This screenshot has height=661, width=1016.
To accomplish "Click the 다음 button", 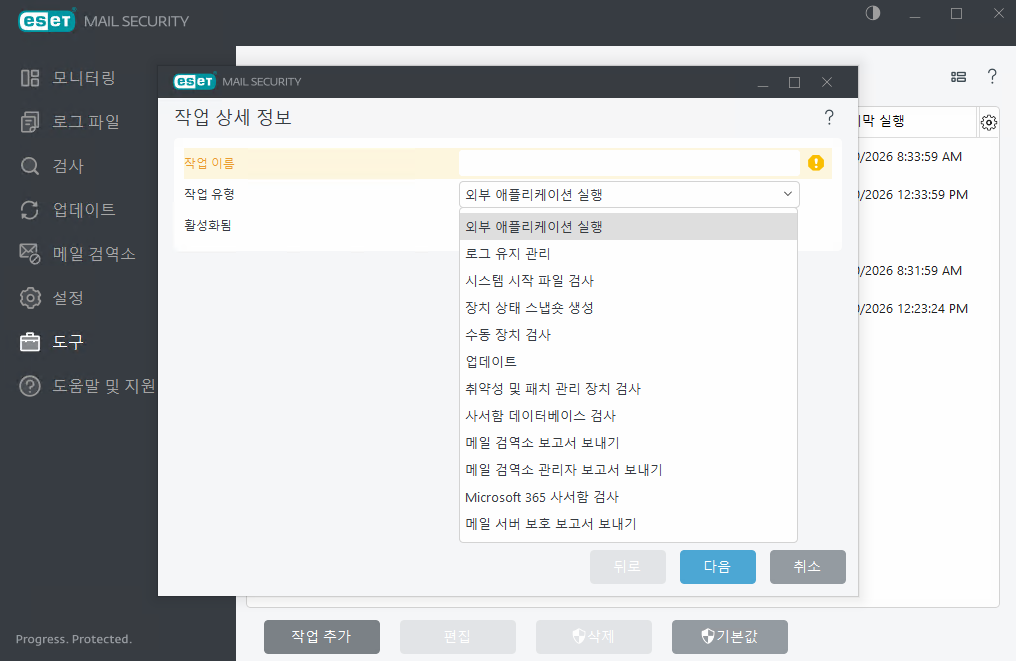I will [717, 567].
